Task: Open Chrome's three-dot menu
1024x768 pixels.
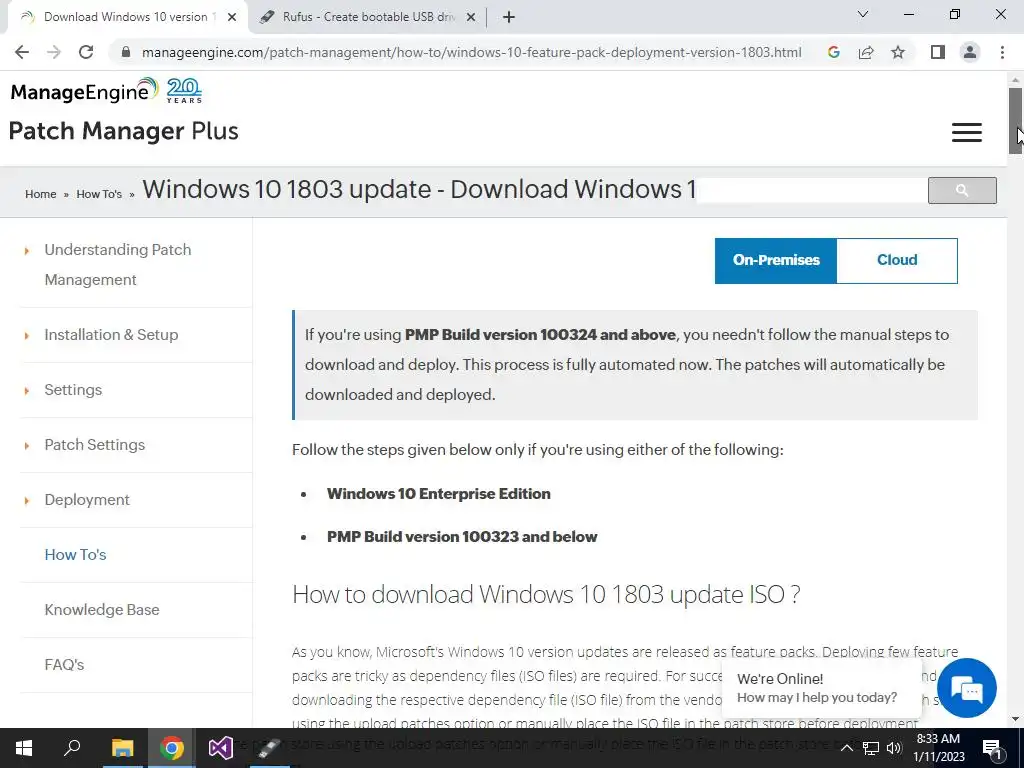Action: pyautogui.click(x=1002, y=52)
